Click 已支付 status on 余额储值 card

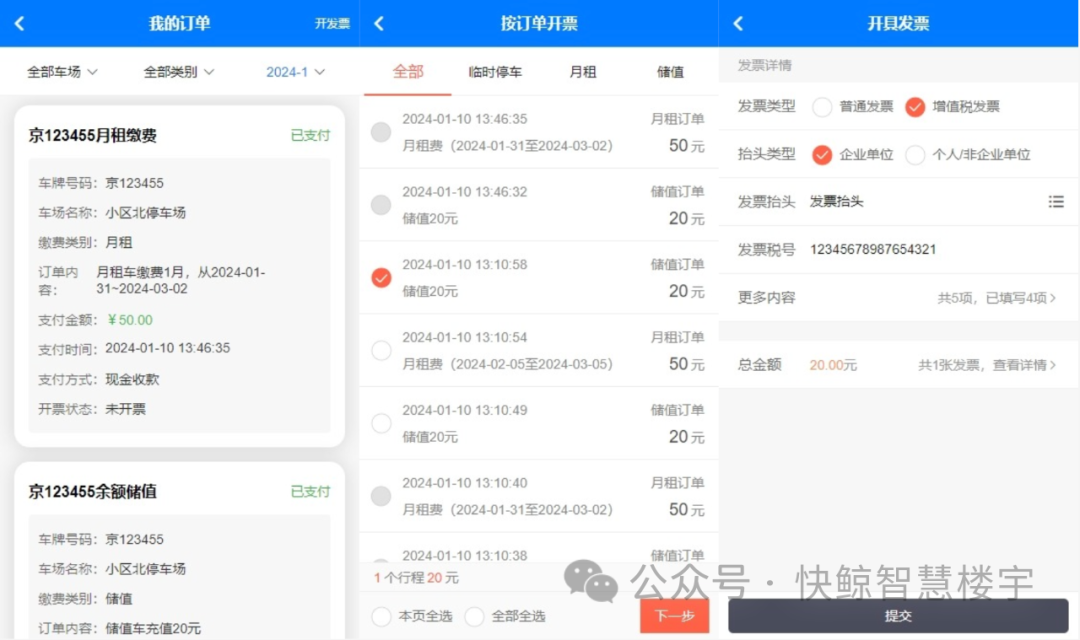click(310, 491)
